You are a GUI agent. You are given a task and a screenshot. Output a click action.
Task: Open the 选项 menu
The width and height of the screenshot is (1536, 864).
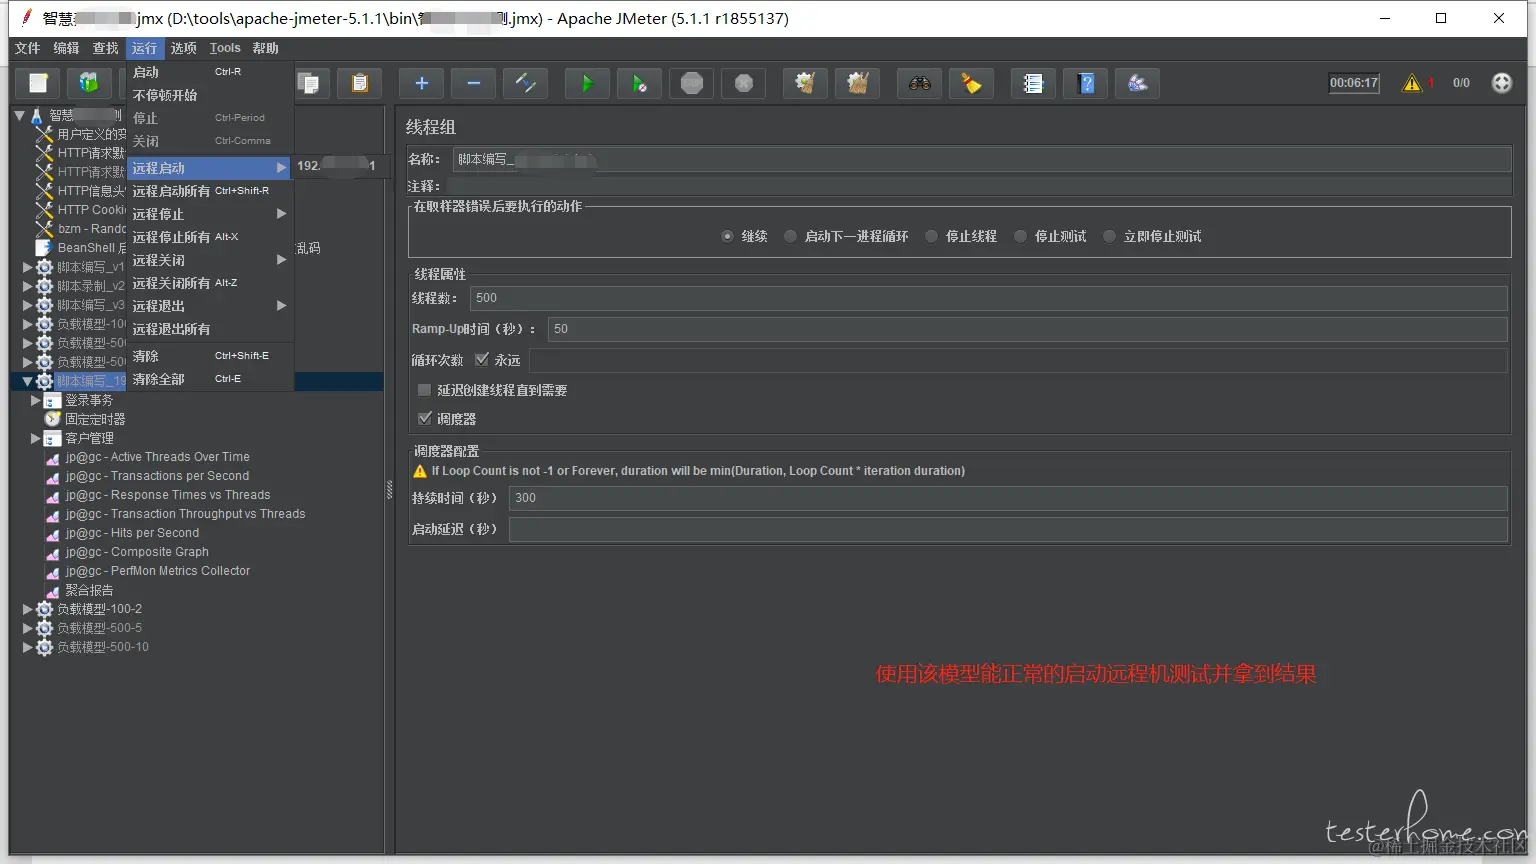pos(183,48)
